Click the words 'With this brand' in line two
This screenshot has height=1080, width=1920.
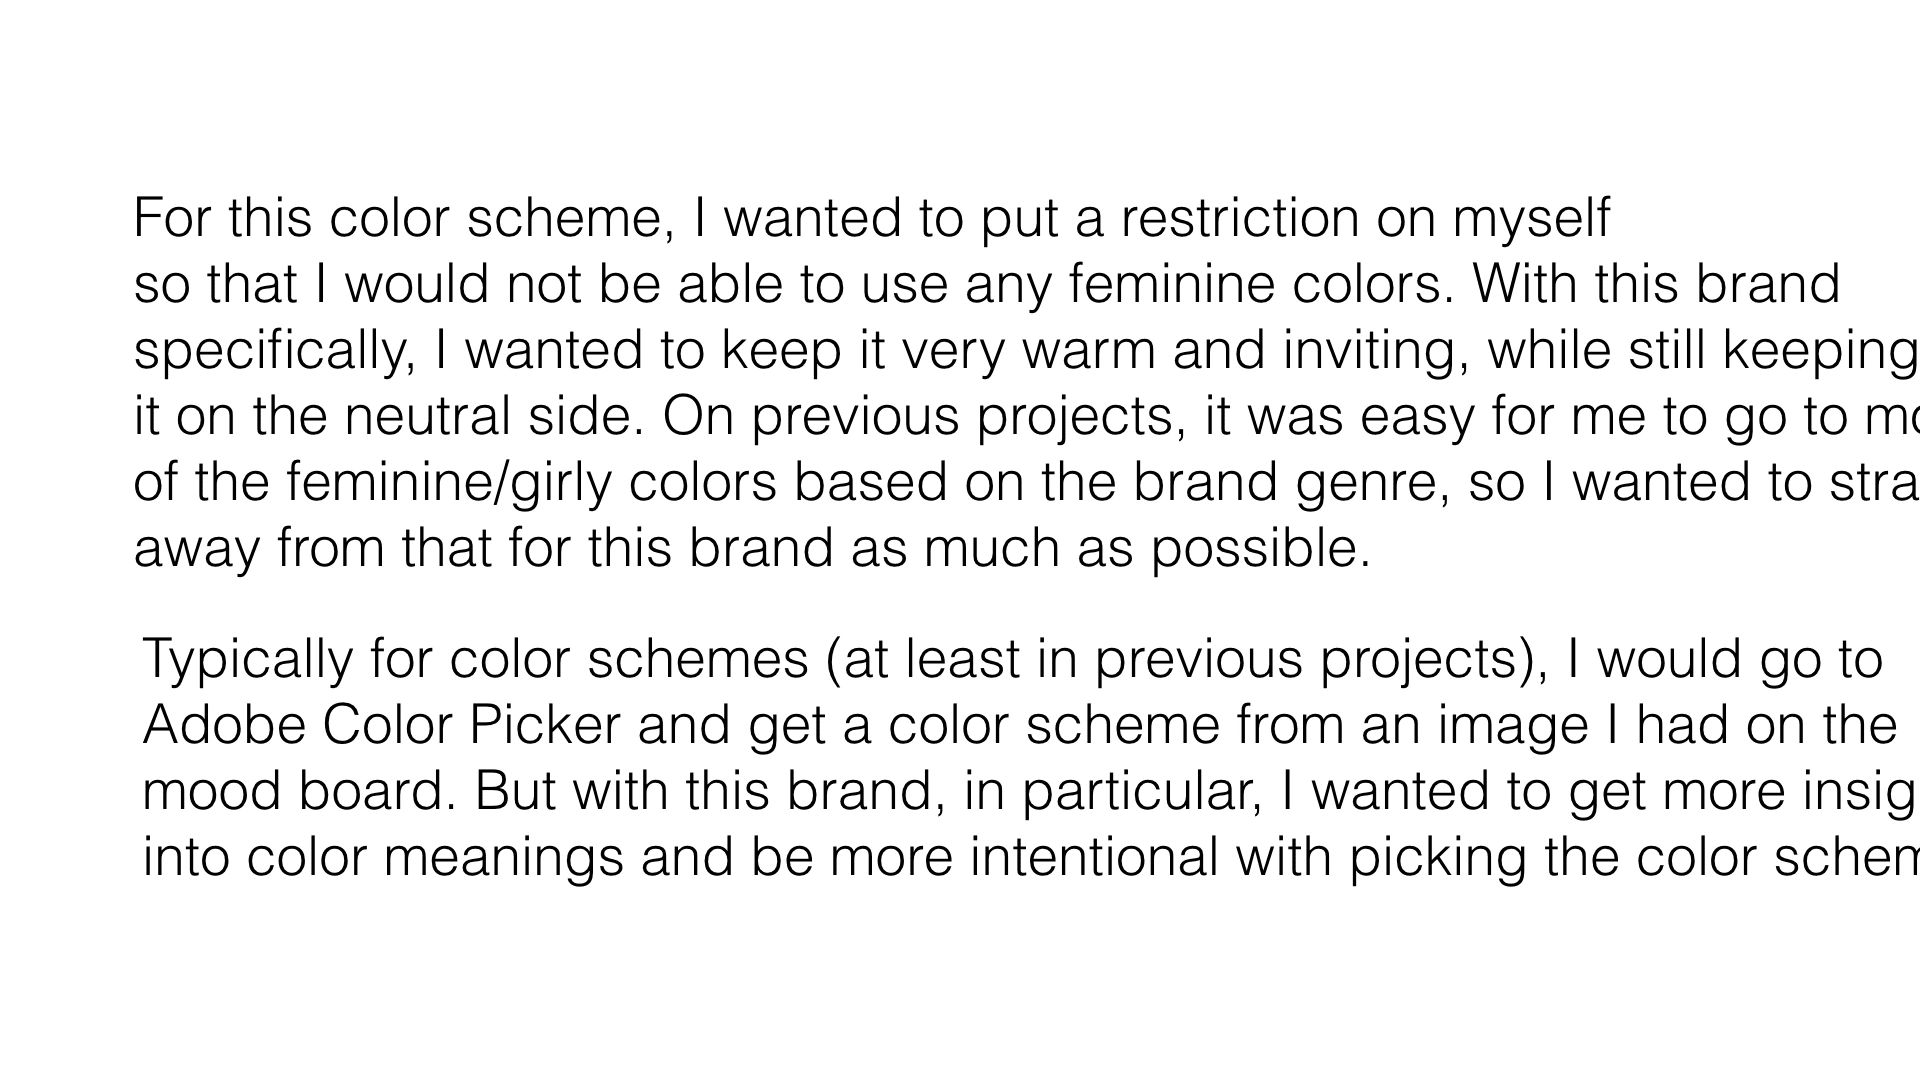(x=1656, y=284)
